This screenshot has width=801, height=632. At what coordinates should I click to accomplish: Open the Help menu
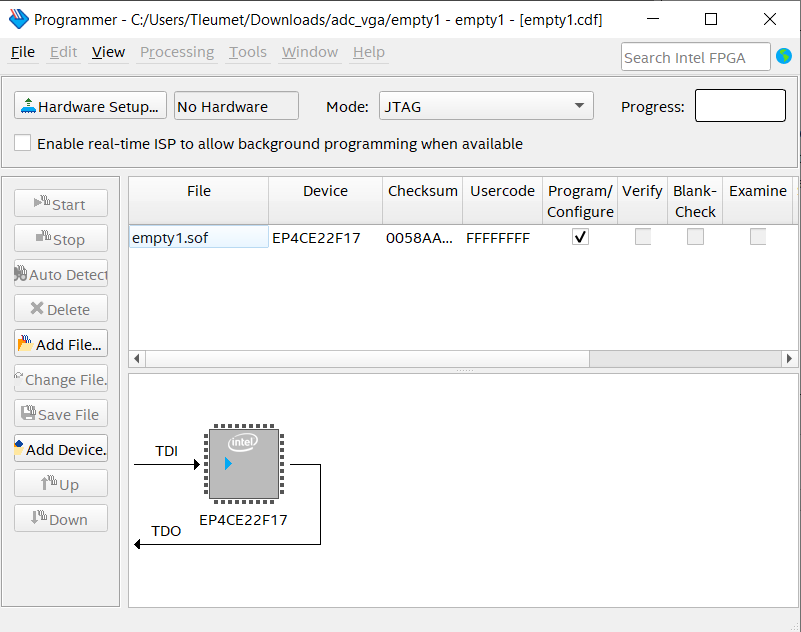point(369,52)
